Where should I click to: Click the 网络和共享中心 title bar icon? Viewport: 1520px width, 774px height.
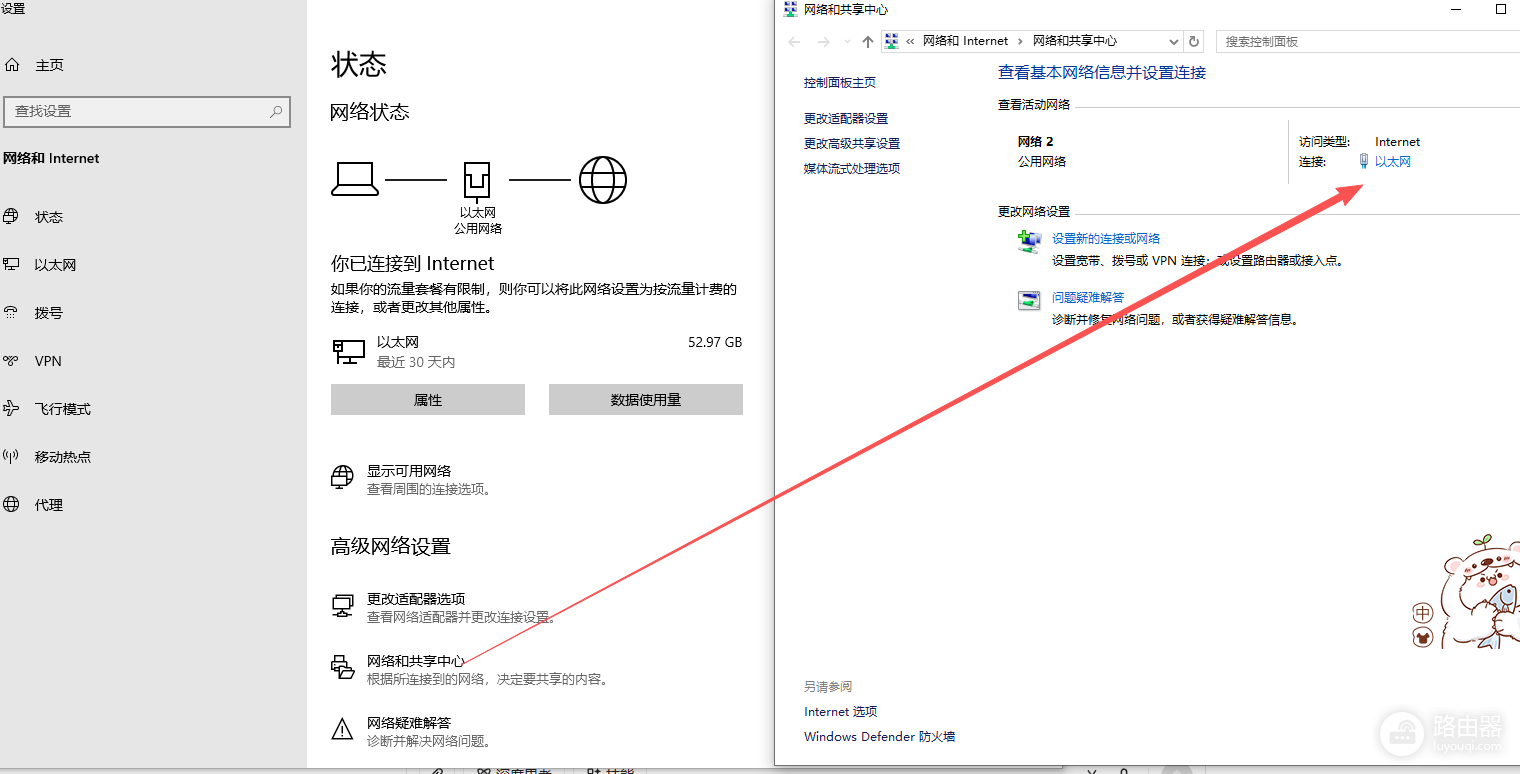[x=790, y=9]
